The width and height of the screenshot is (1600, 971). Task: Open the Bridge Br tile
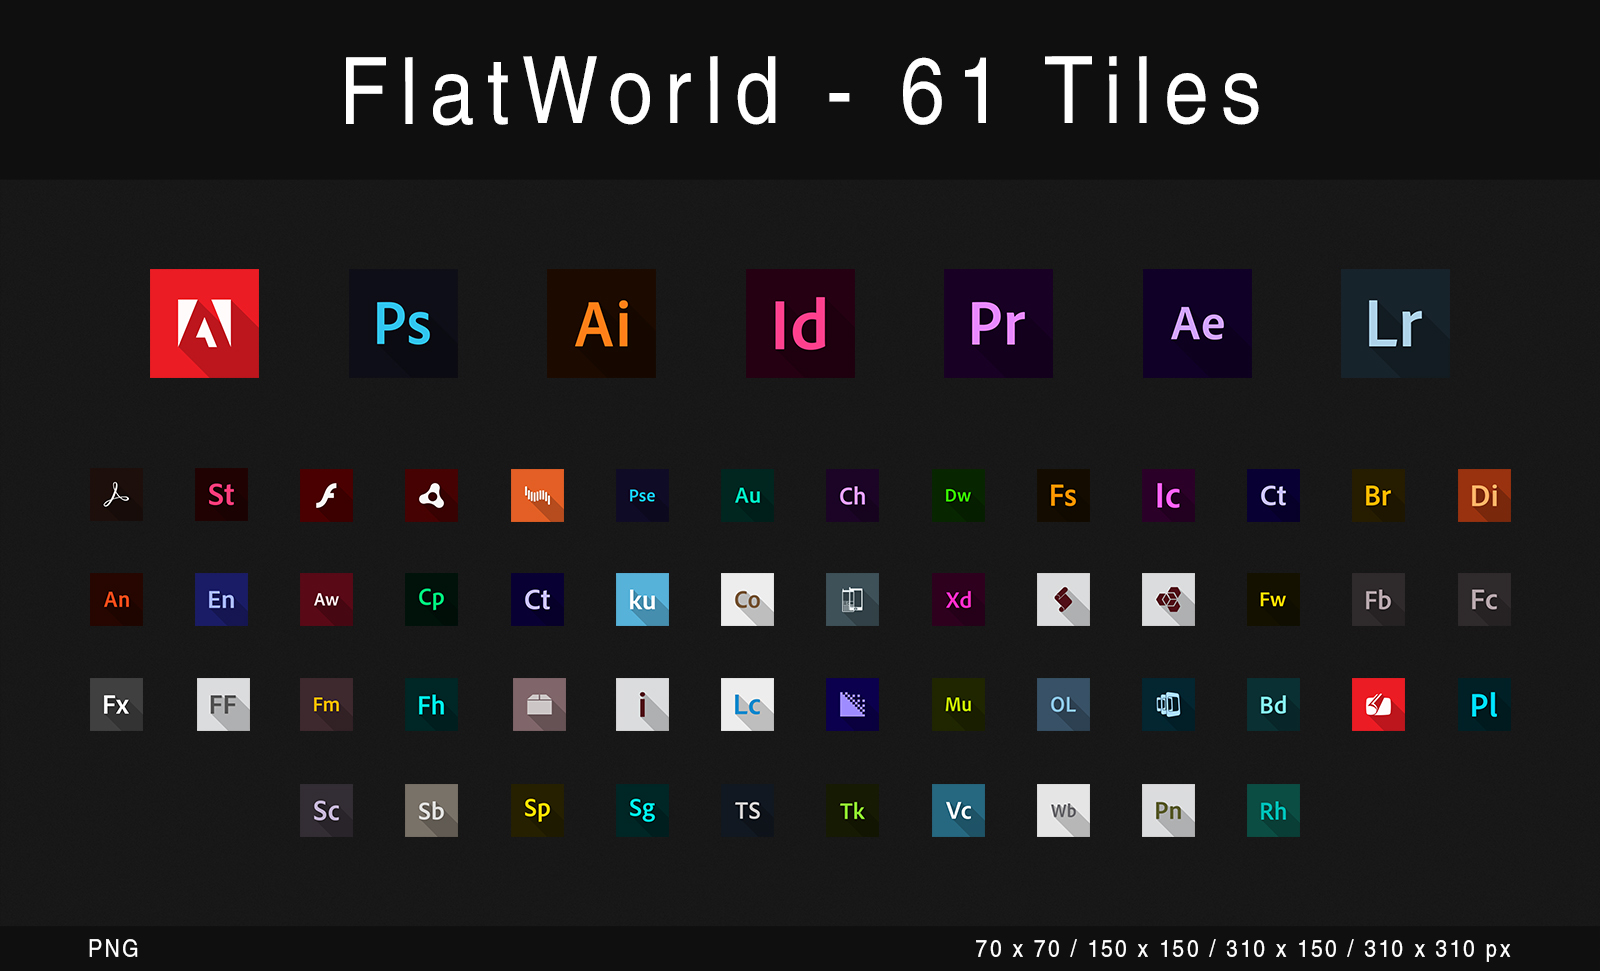coord(1377,495)
